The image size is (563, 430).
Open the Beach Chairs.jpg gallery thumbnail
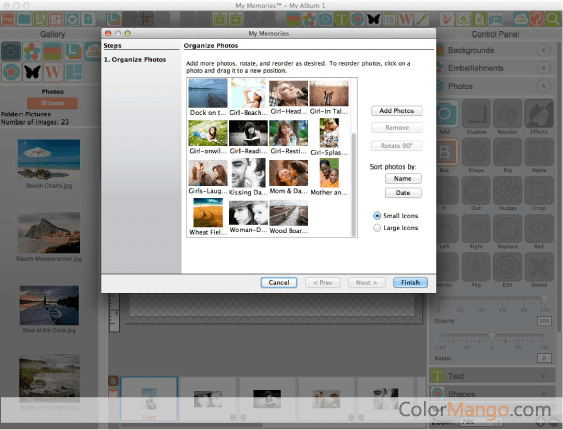click(49, 160)
